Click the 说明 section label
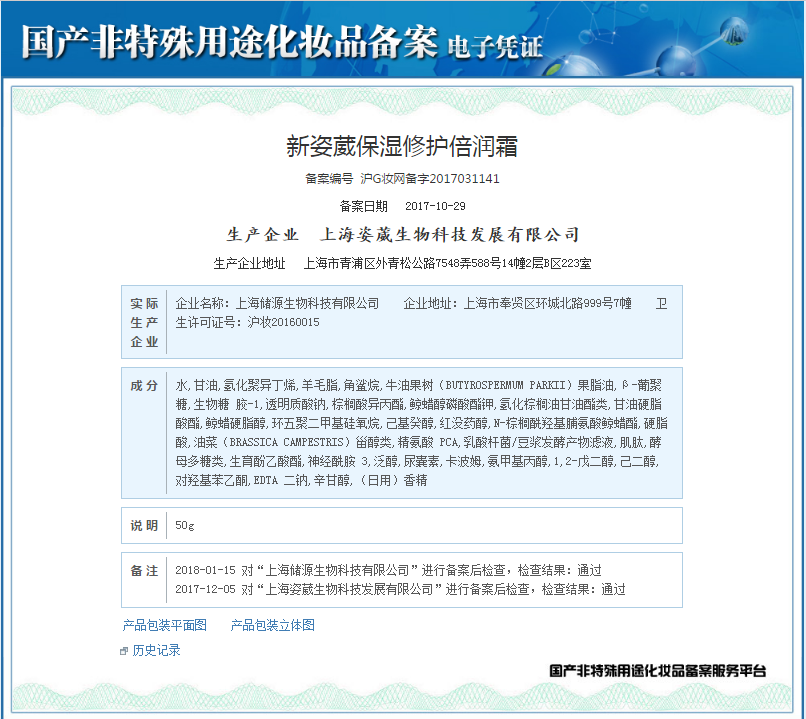Screen dimensions: 806x719 145,525
